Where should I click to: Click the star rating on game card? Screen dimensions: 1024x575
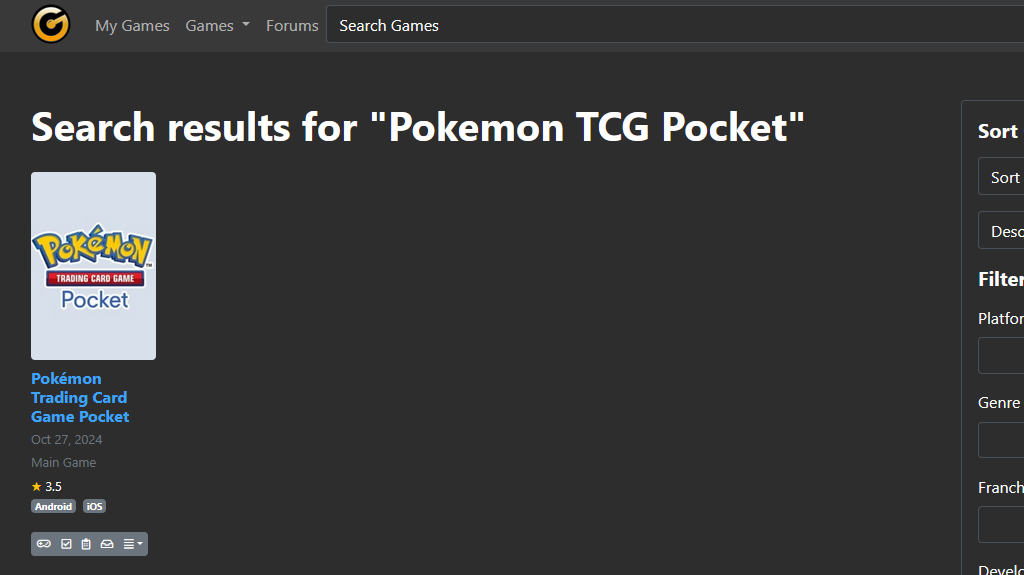click(46, 487)
